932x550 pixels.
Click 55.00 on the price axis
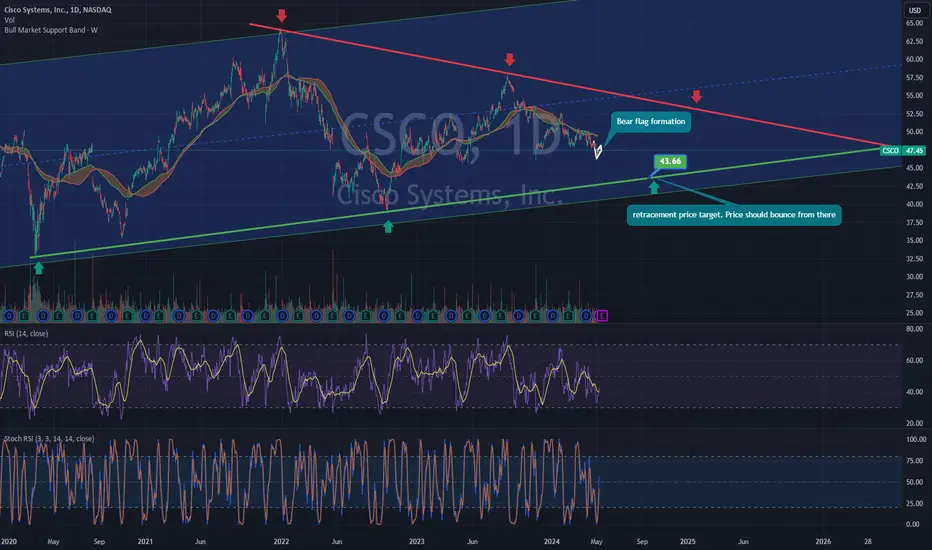pyautogui.click(x=914, y=96)
